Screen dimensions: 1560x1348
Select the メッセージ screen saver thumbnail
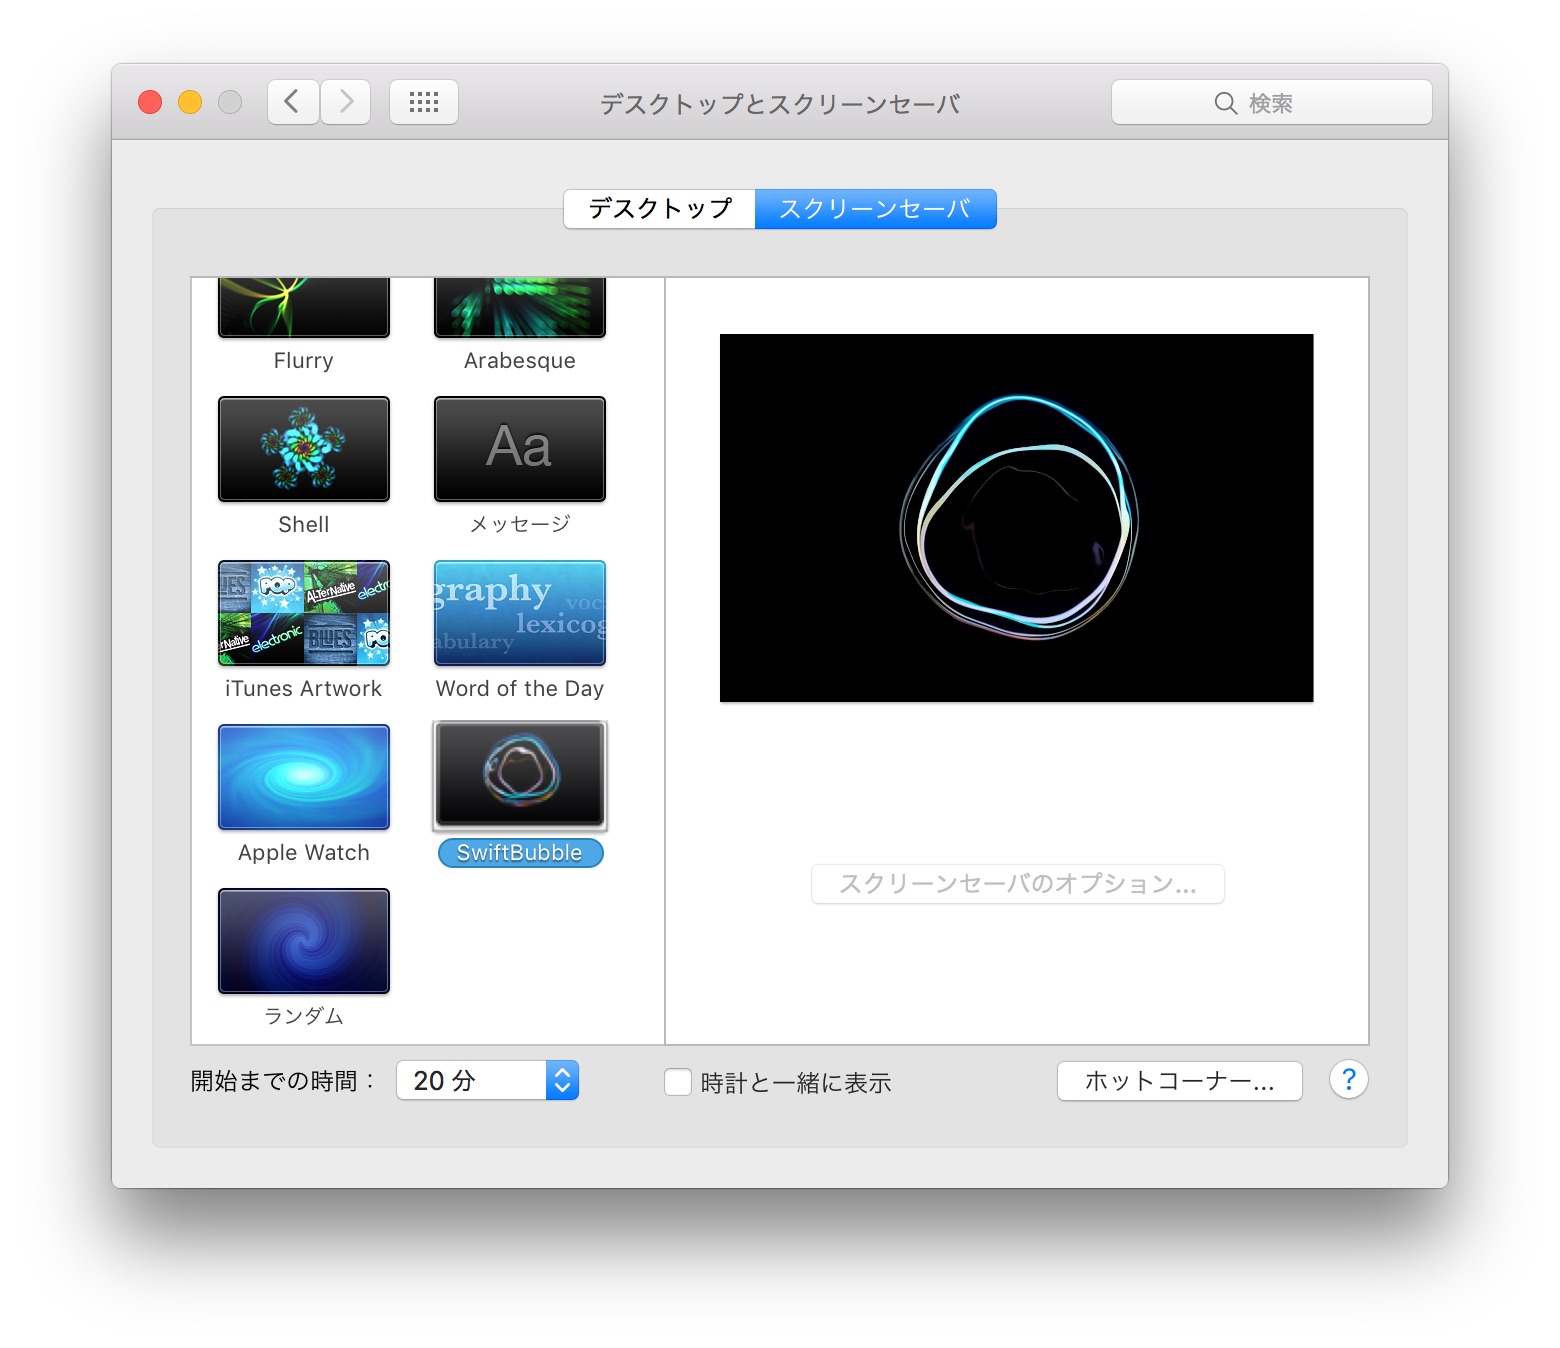520,449
